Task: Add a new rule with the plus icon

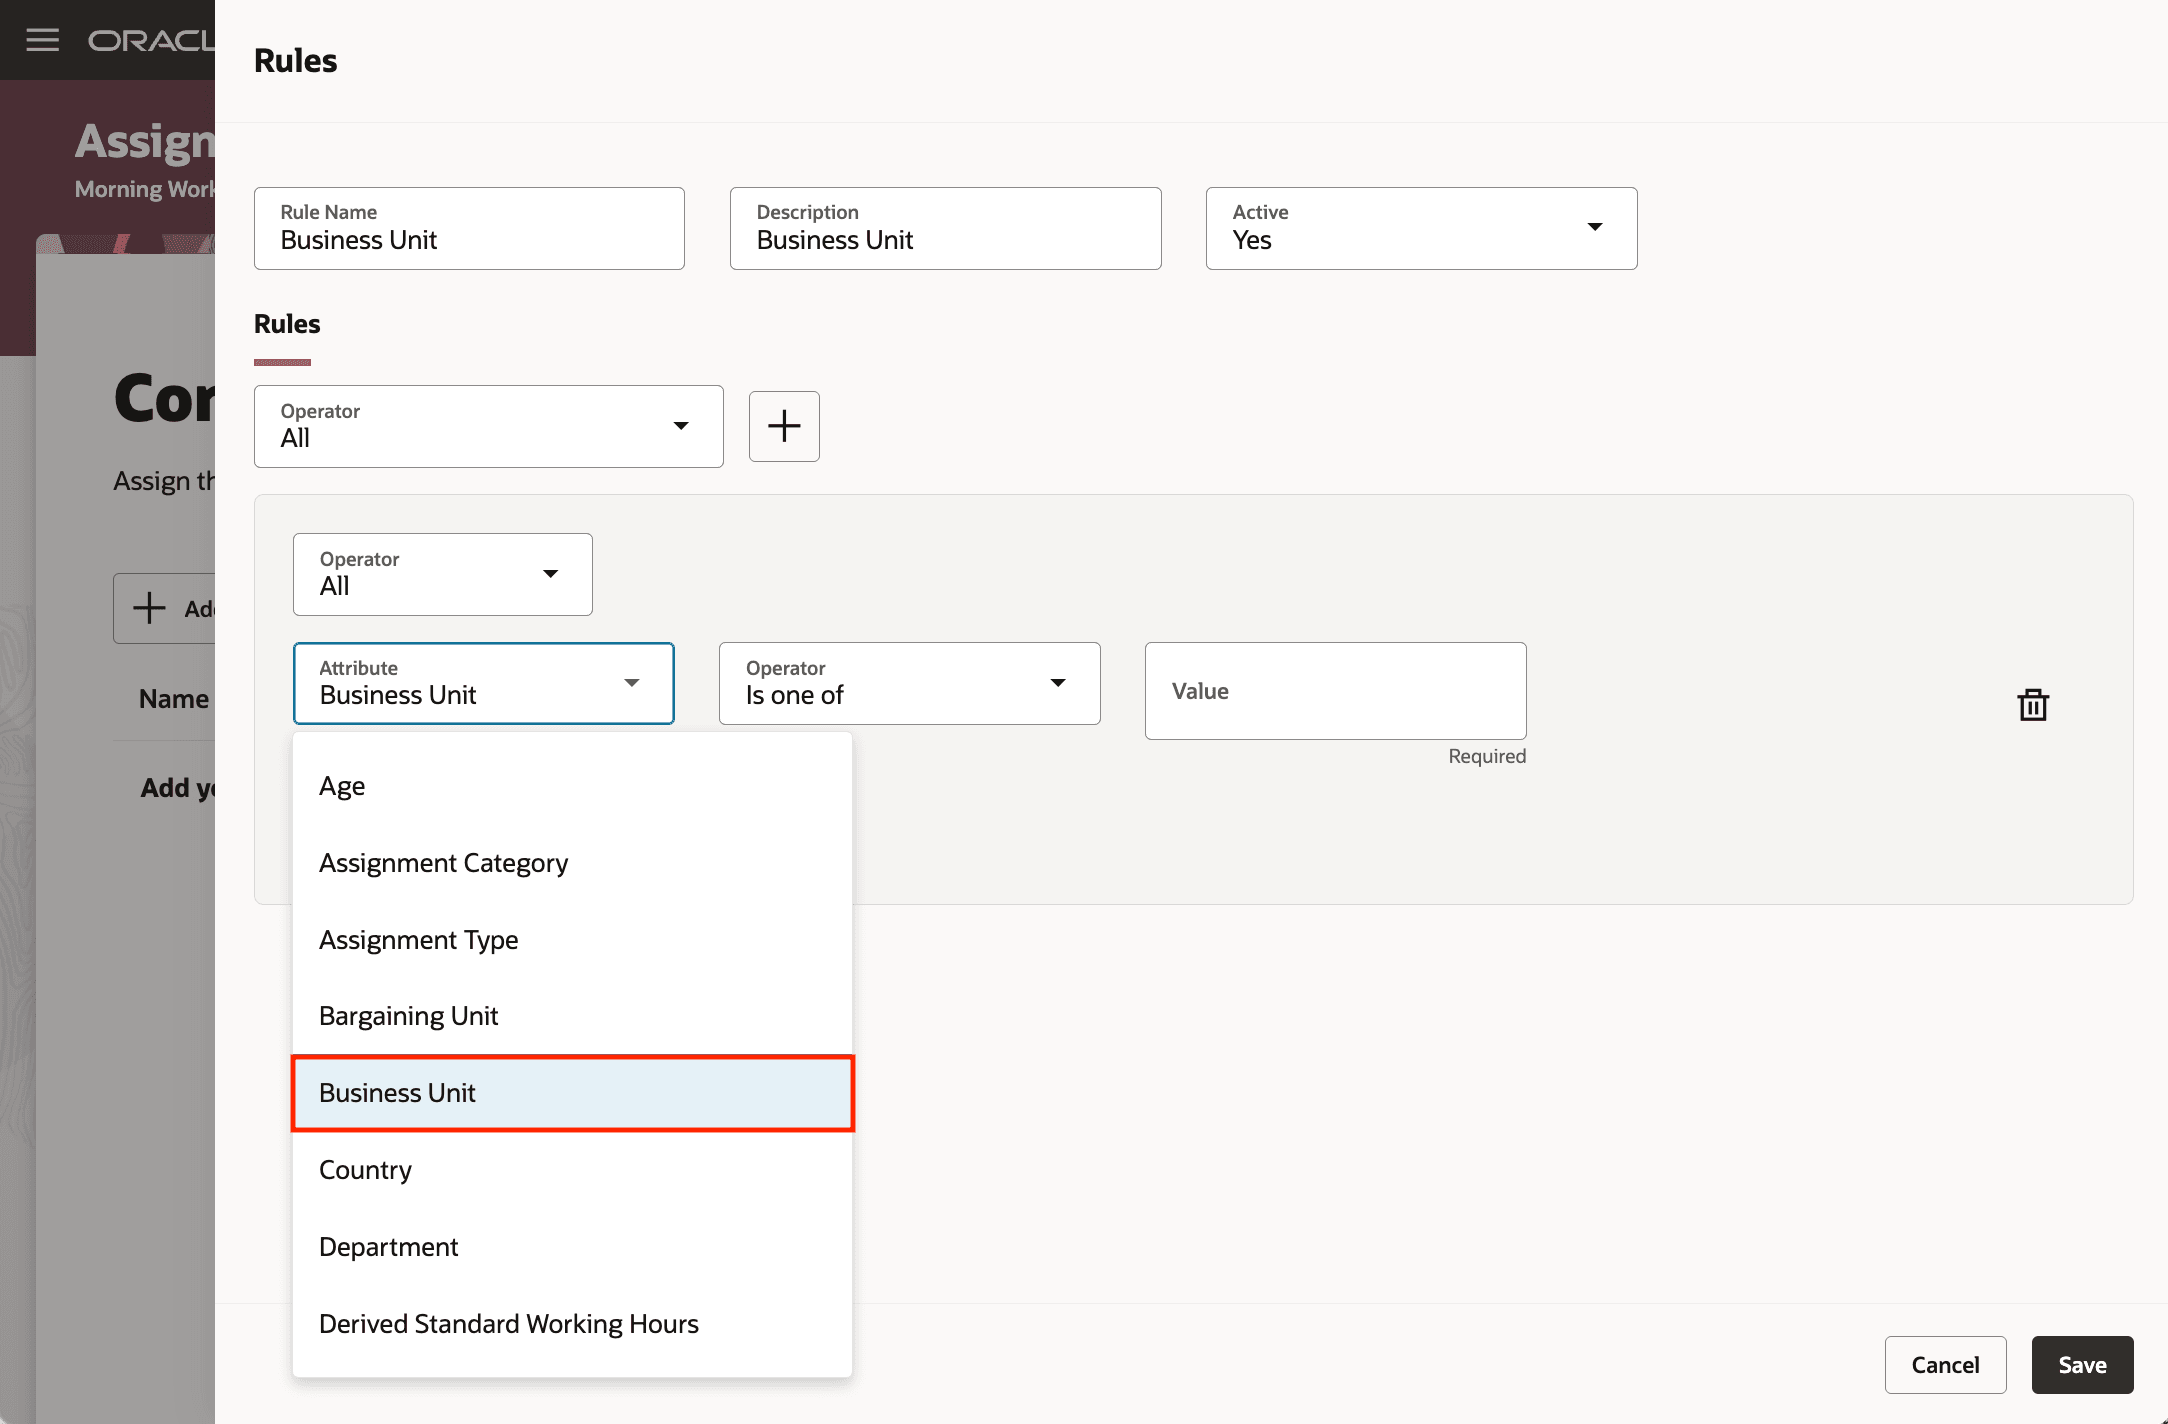Action: click(x=783, y=426)
